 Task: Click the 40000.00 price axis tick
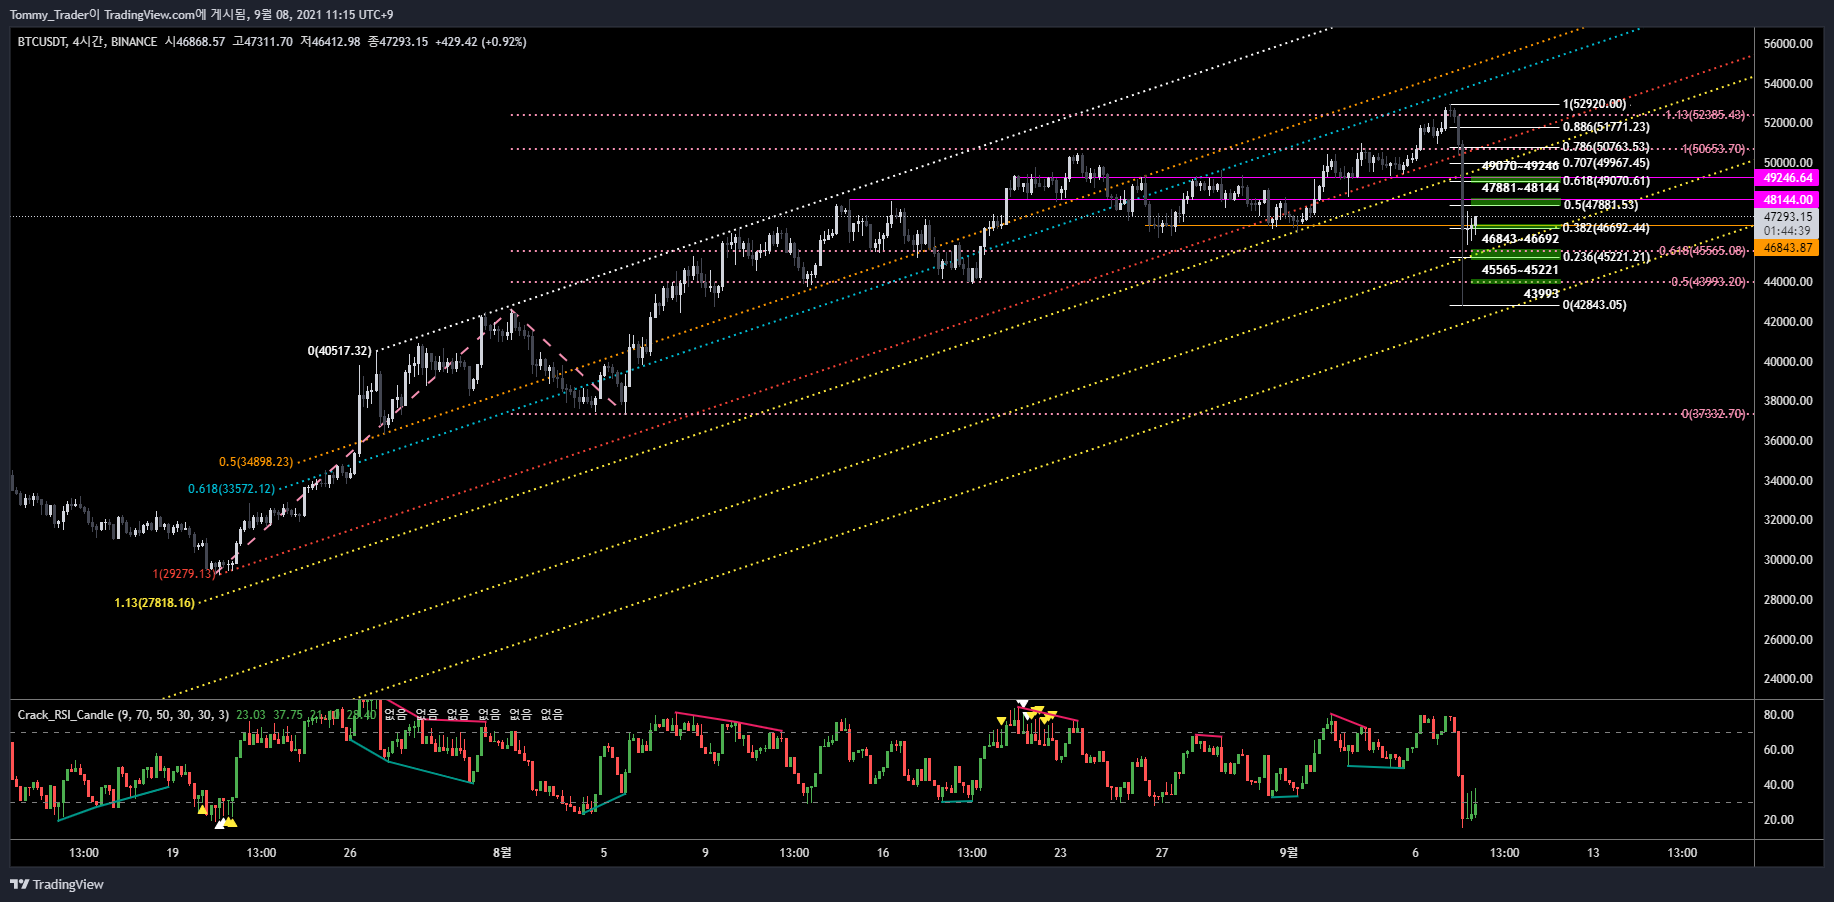(x=1788, y=362)
